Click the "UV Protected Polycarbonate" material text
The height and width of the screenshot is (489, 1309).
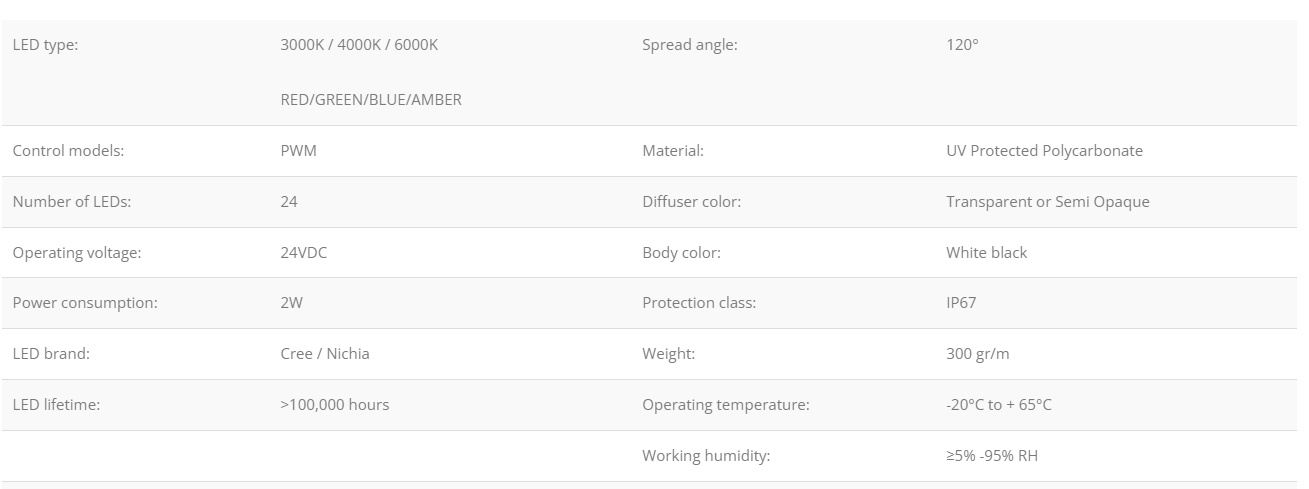[x=1044, y=151]
